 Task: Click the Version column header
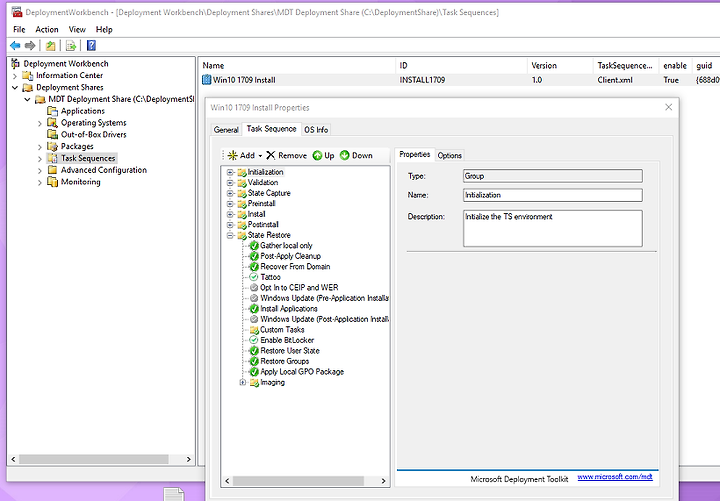click(560, 66)
